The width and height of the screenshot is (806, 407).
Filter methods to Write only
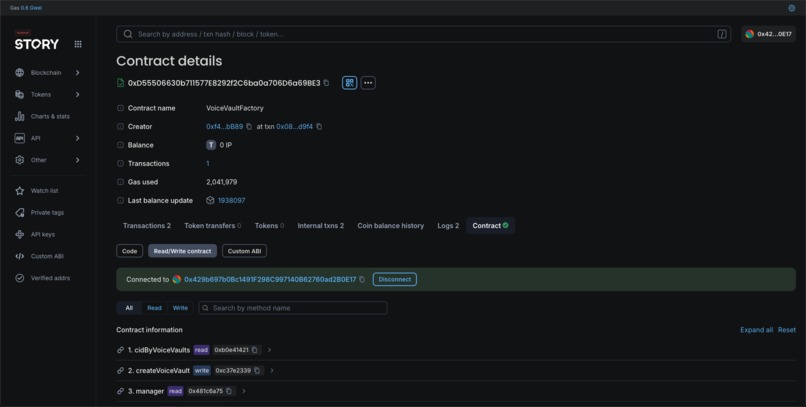point(180,308)
